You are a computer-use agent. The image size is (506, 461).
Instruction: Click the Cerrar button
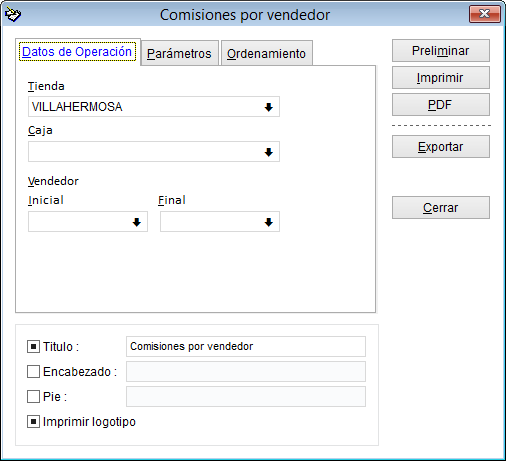tap(441, 208)
